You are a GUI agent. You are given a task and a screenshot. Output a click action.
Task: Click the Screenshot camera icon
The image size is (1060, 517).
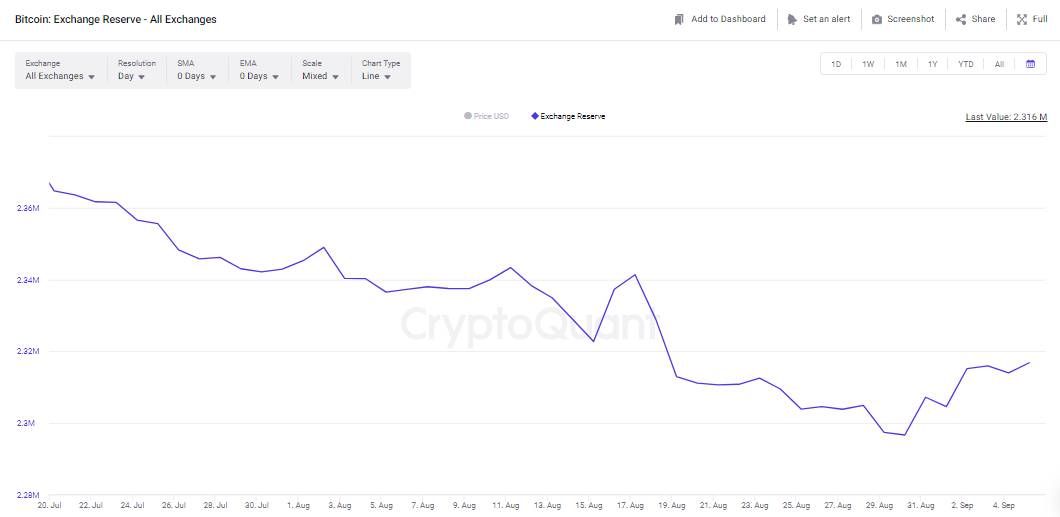tap(877, 19)
